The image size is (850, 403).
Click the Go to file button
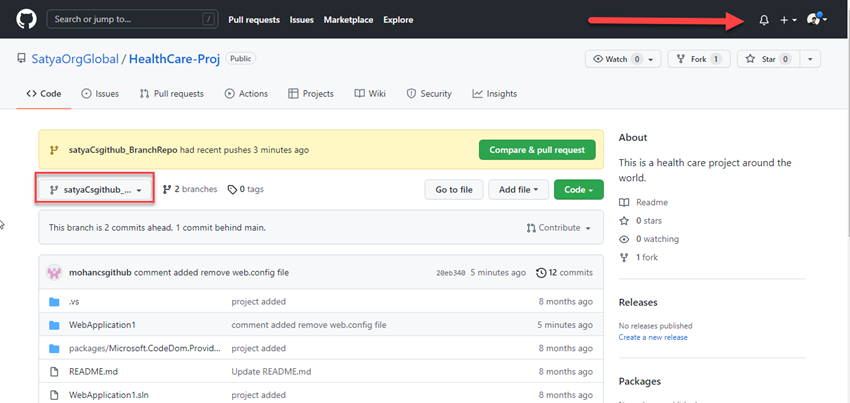pos(454,190)
